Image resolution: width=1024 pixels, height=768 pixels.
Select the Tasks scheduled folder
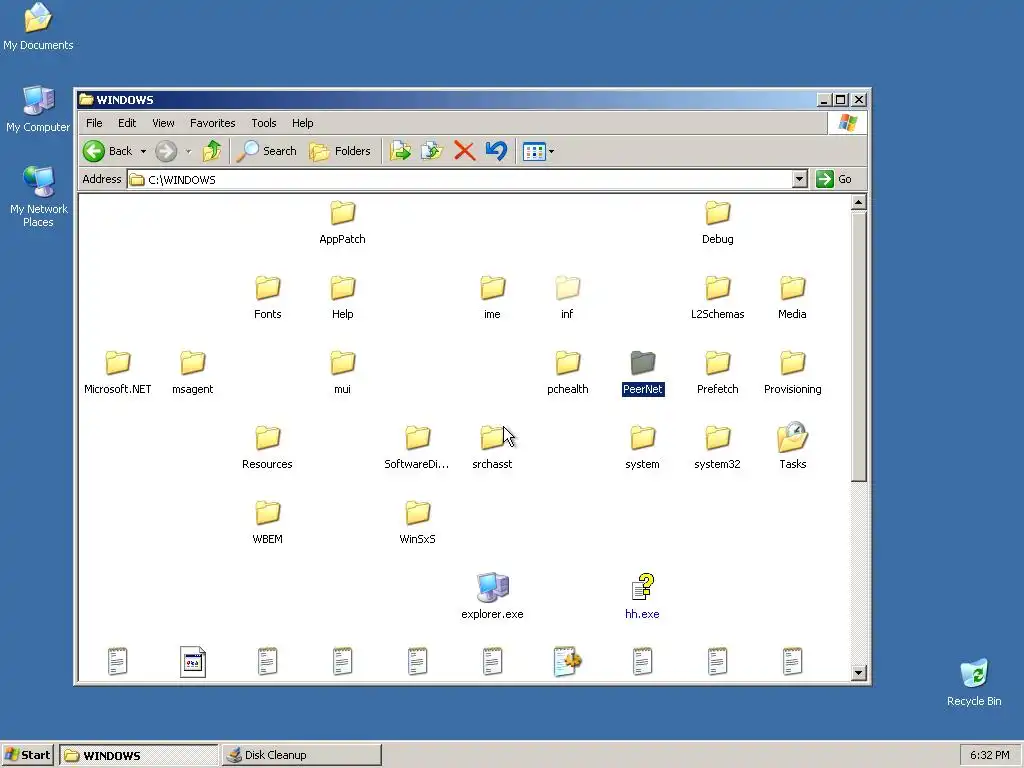coord(792,447)
